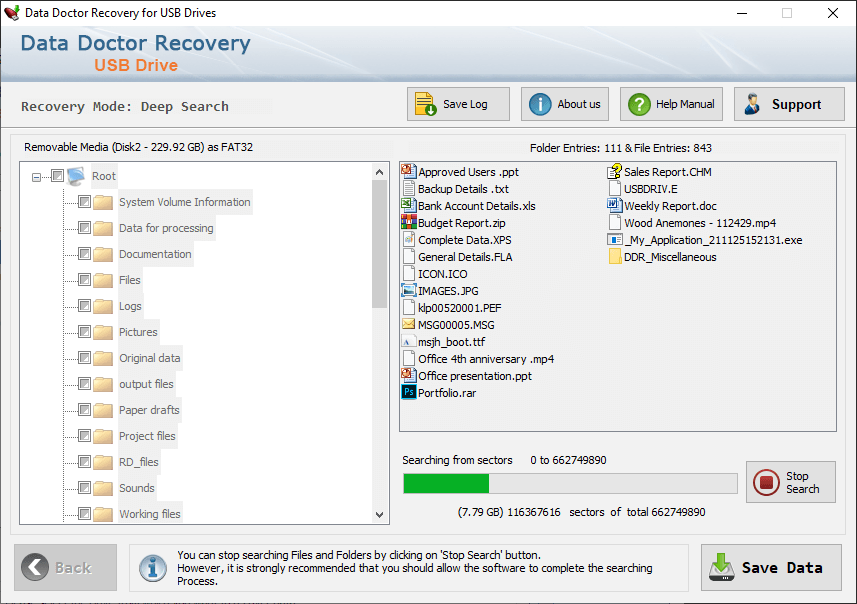Toggle the Logs folder checkbox

(x=84, y=306)
